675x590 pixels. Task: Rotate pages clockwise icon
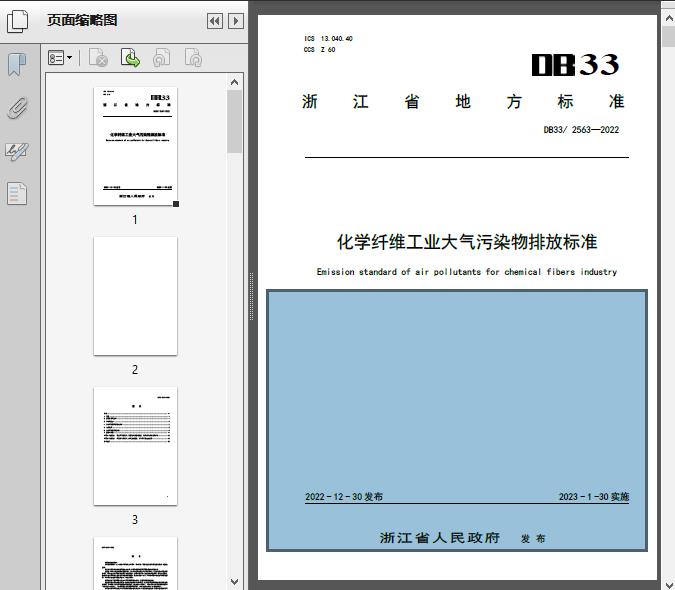coord(193,58)
